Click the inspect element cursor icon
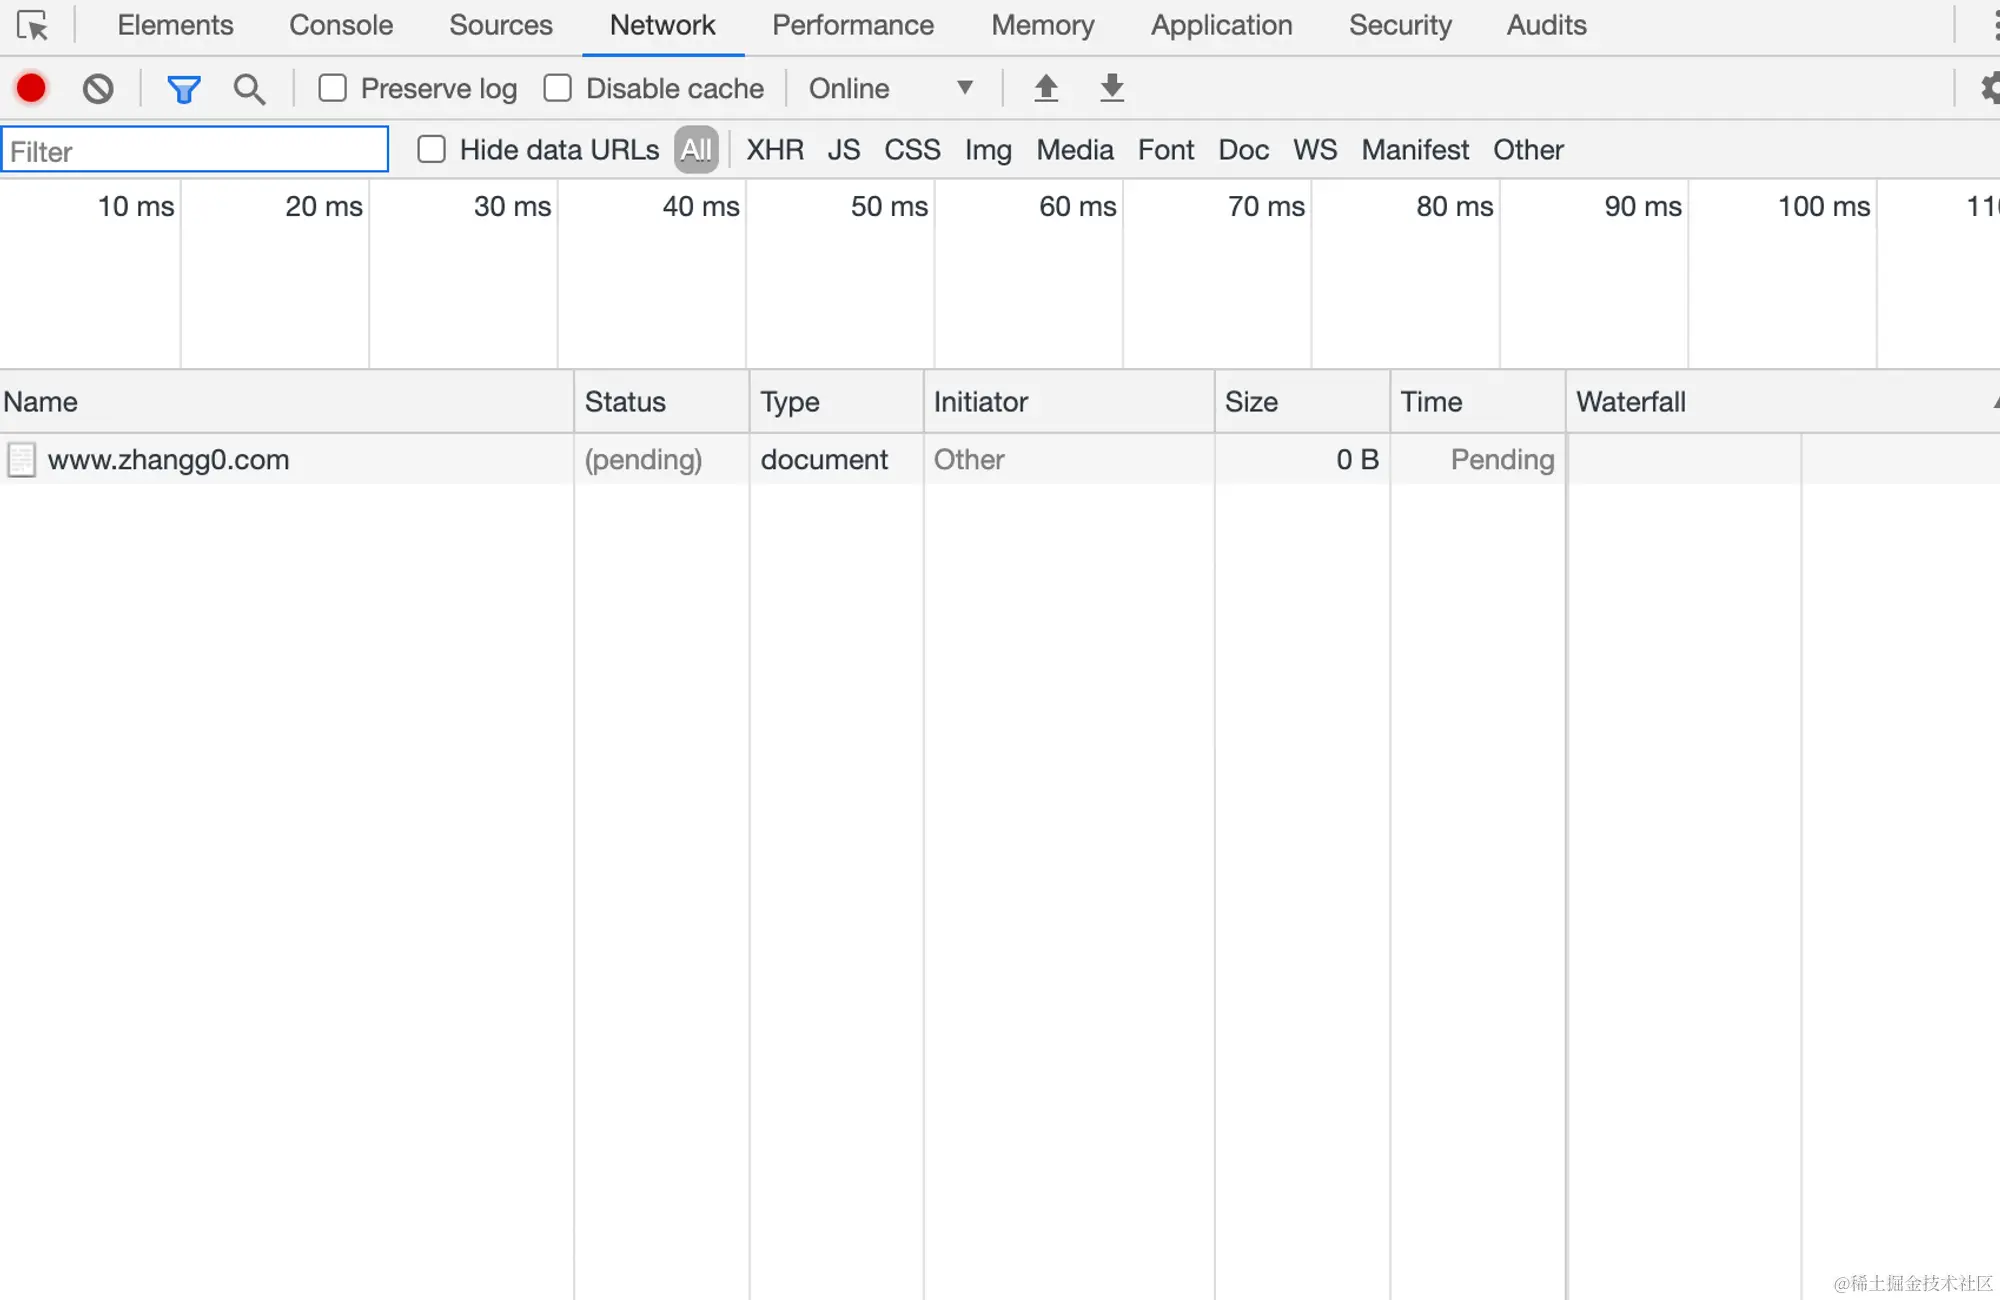 (32, 25)
